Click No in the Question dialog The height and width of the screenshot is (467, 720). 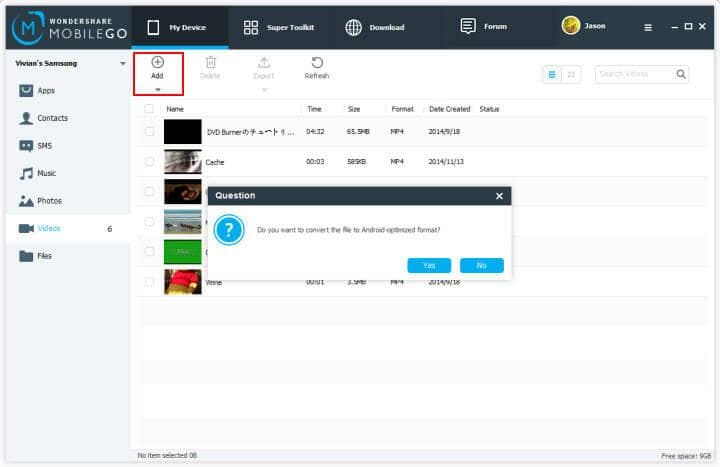click(x=482, y=265)
